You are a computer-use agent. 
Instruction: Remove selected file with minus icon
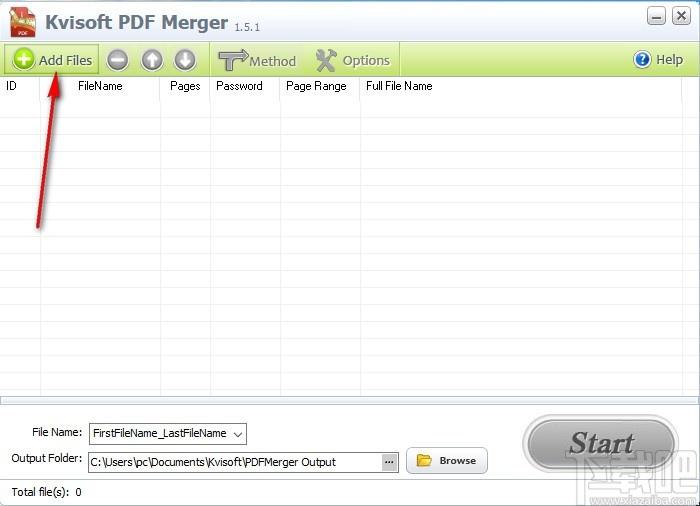117,60
